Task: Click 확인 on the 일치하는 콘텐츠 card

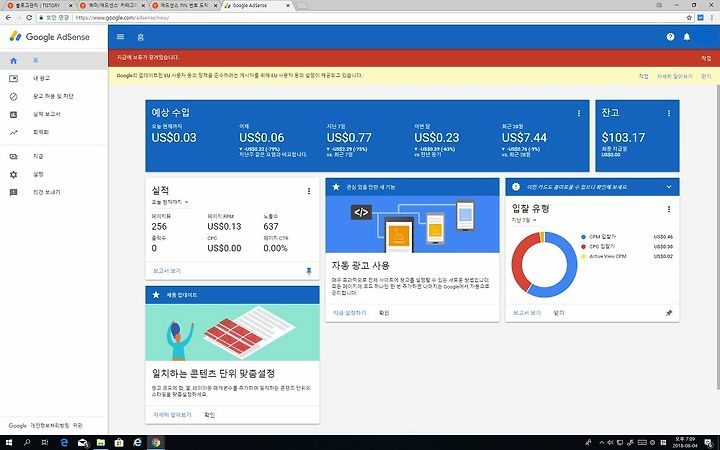Action: [x=209, y=415]
